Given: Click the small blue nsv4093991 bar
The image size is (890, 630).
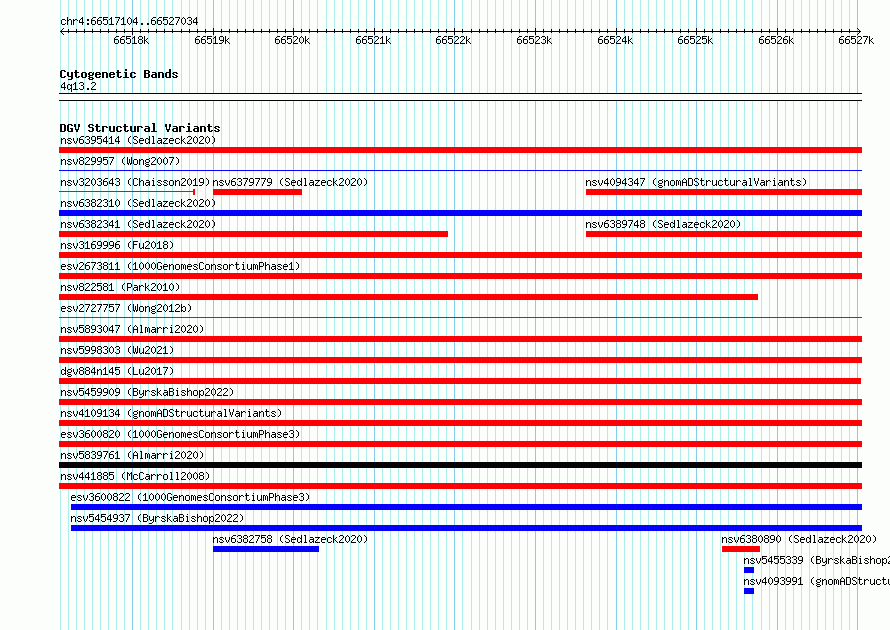Looking at the screenshot, I should tap(749, 591).
